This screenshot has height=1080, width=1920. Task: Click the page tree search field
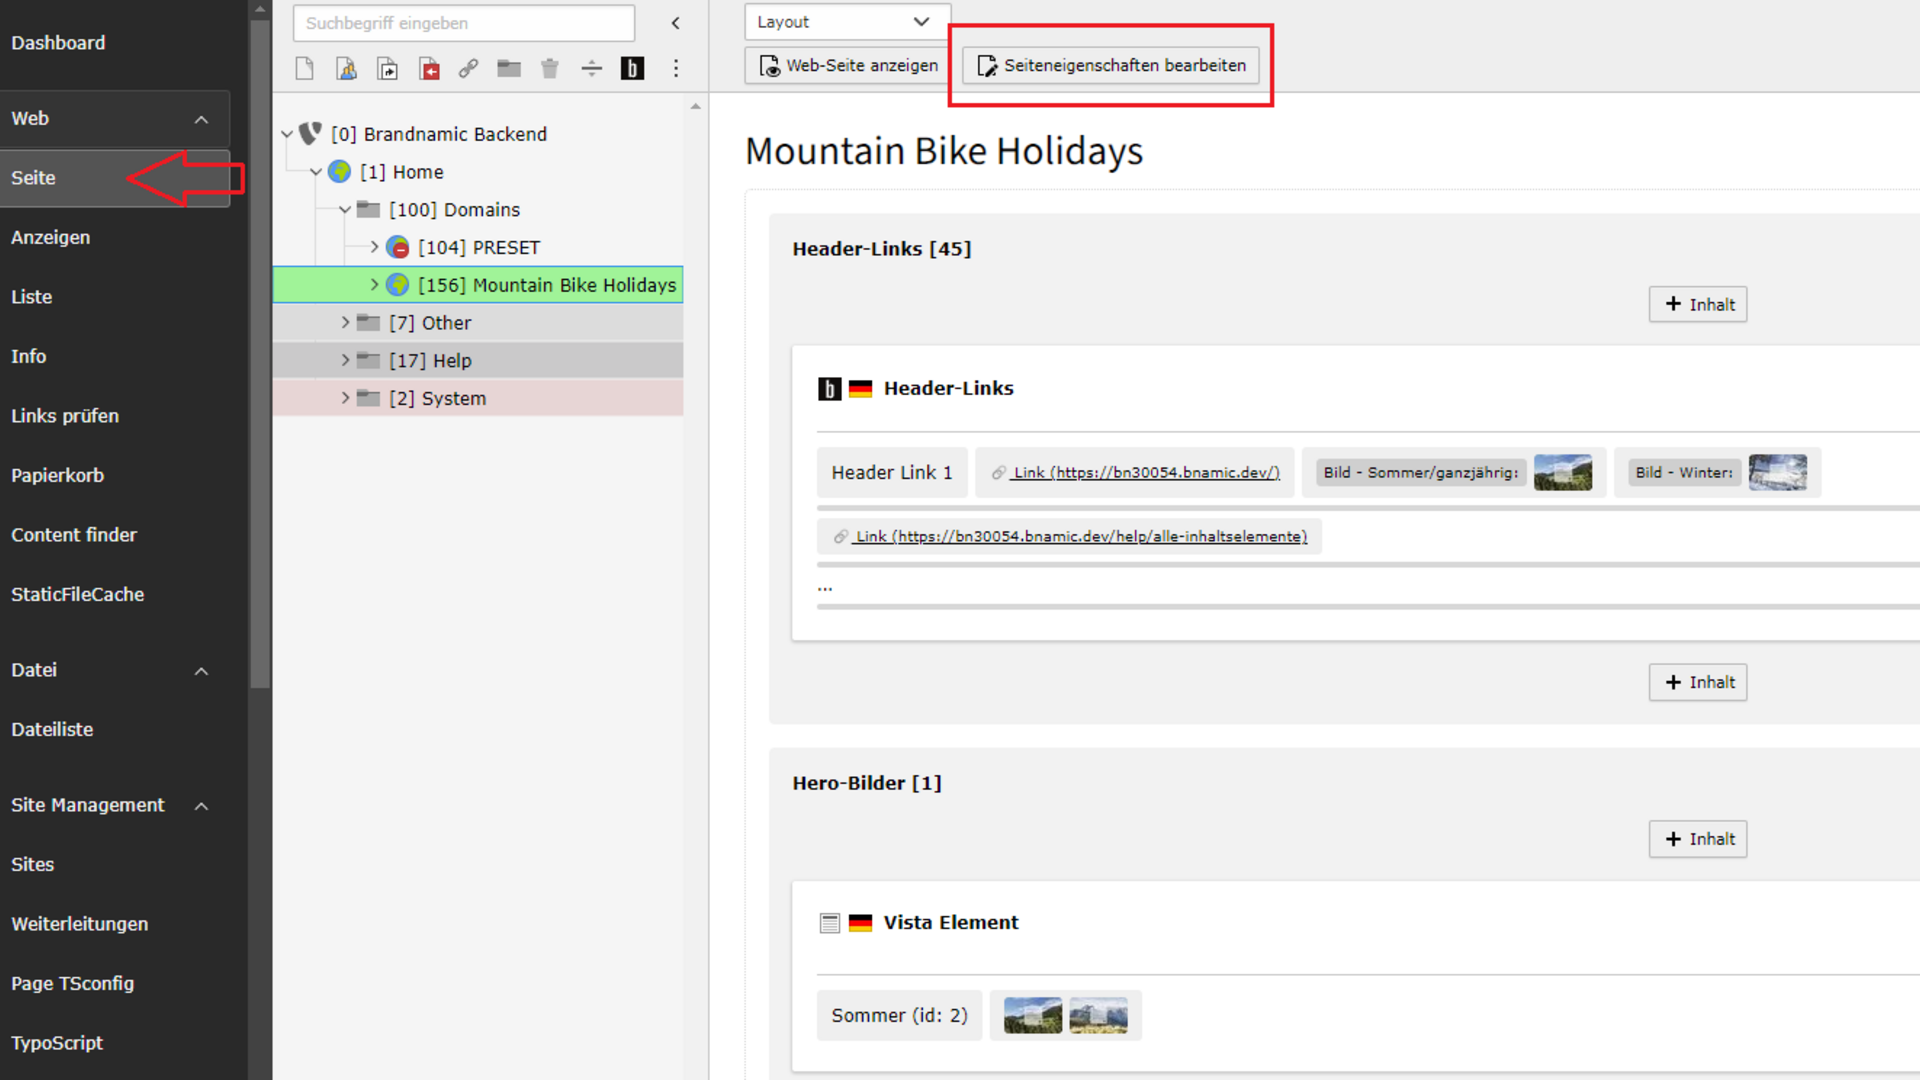pos(463,23)
